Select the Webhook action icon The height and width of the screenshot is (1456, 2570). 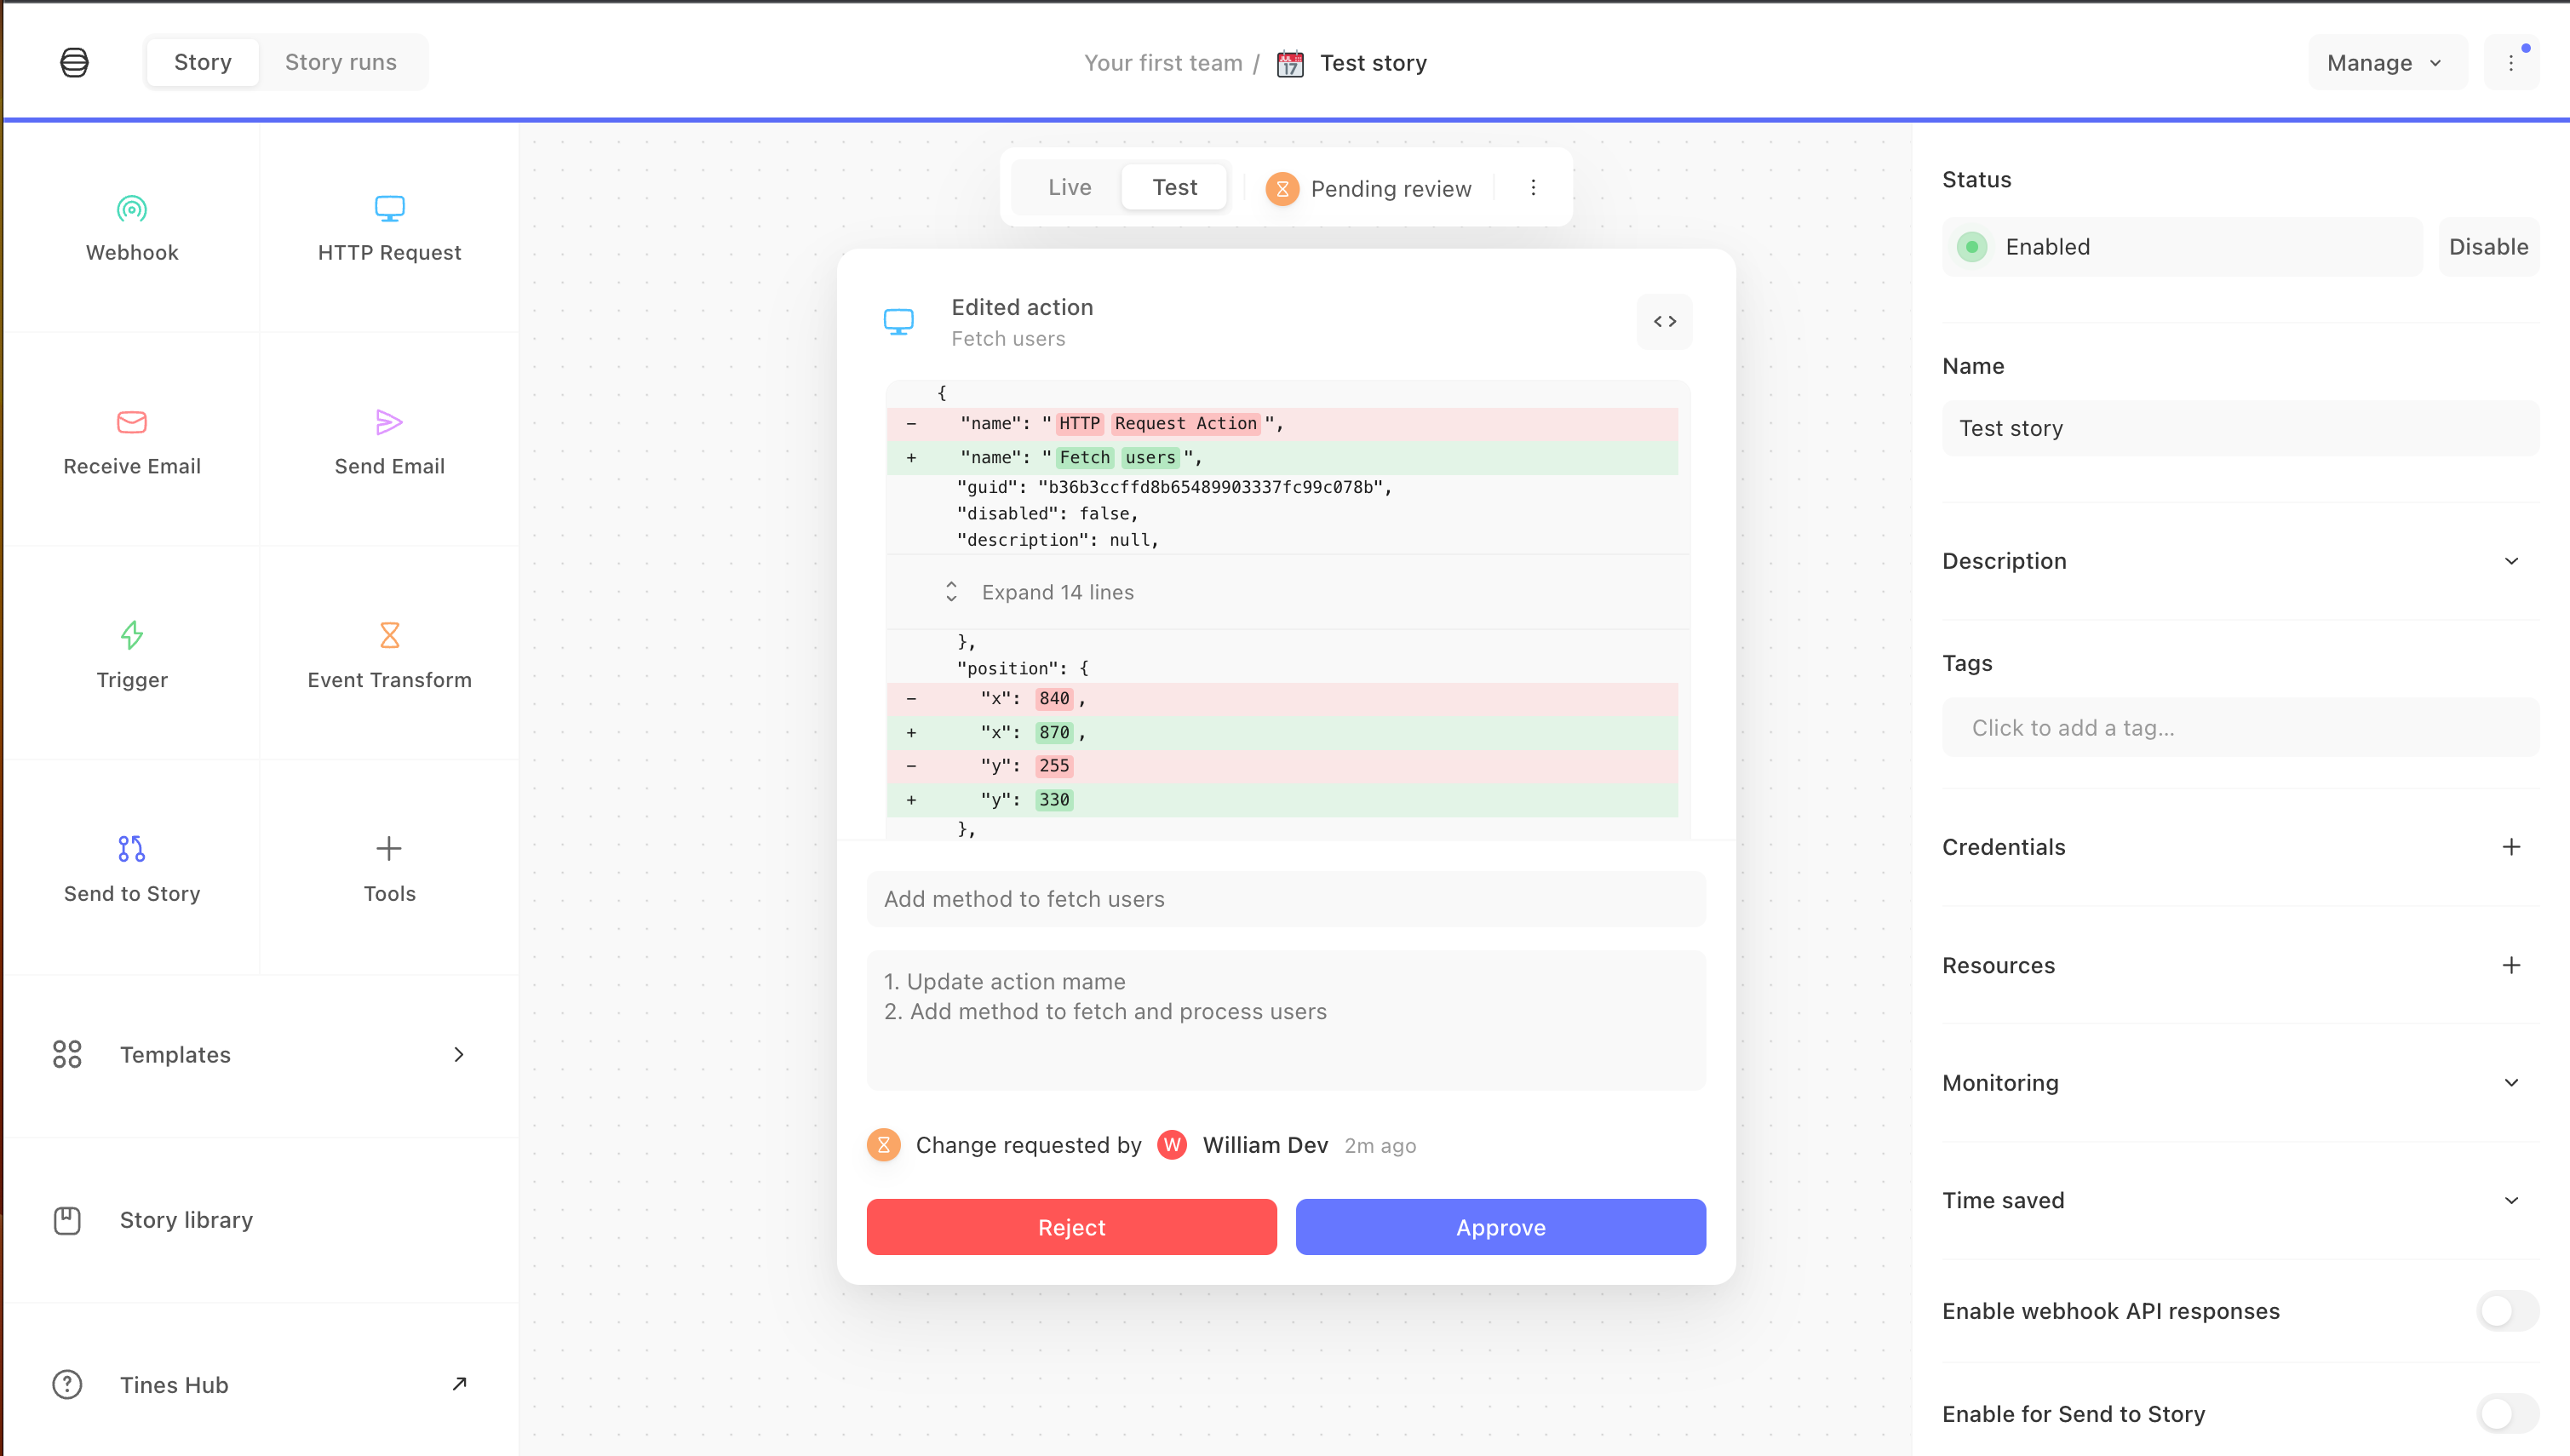coord(131,210)
